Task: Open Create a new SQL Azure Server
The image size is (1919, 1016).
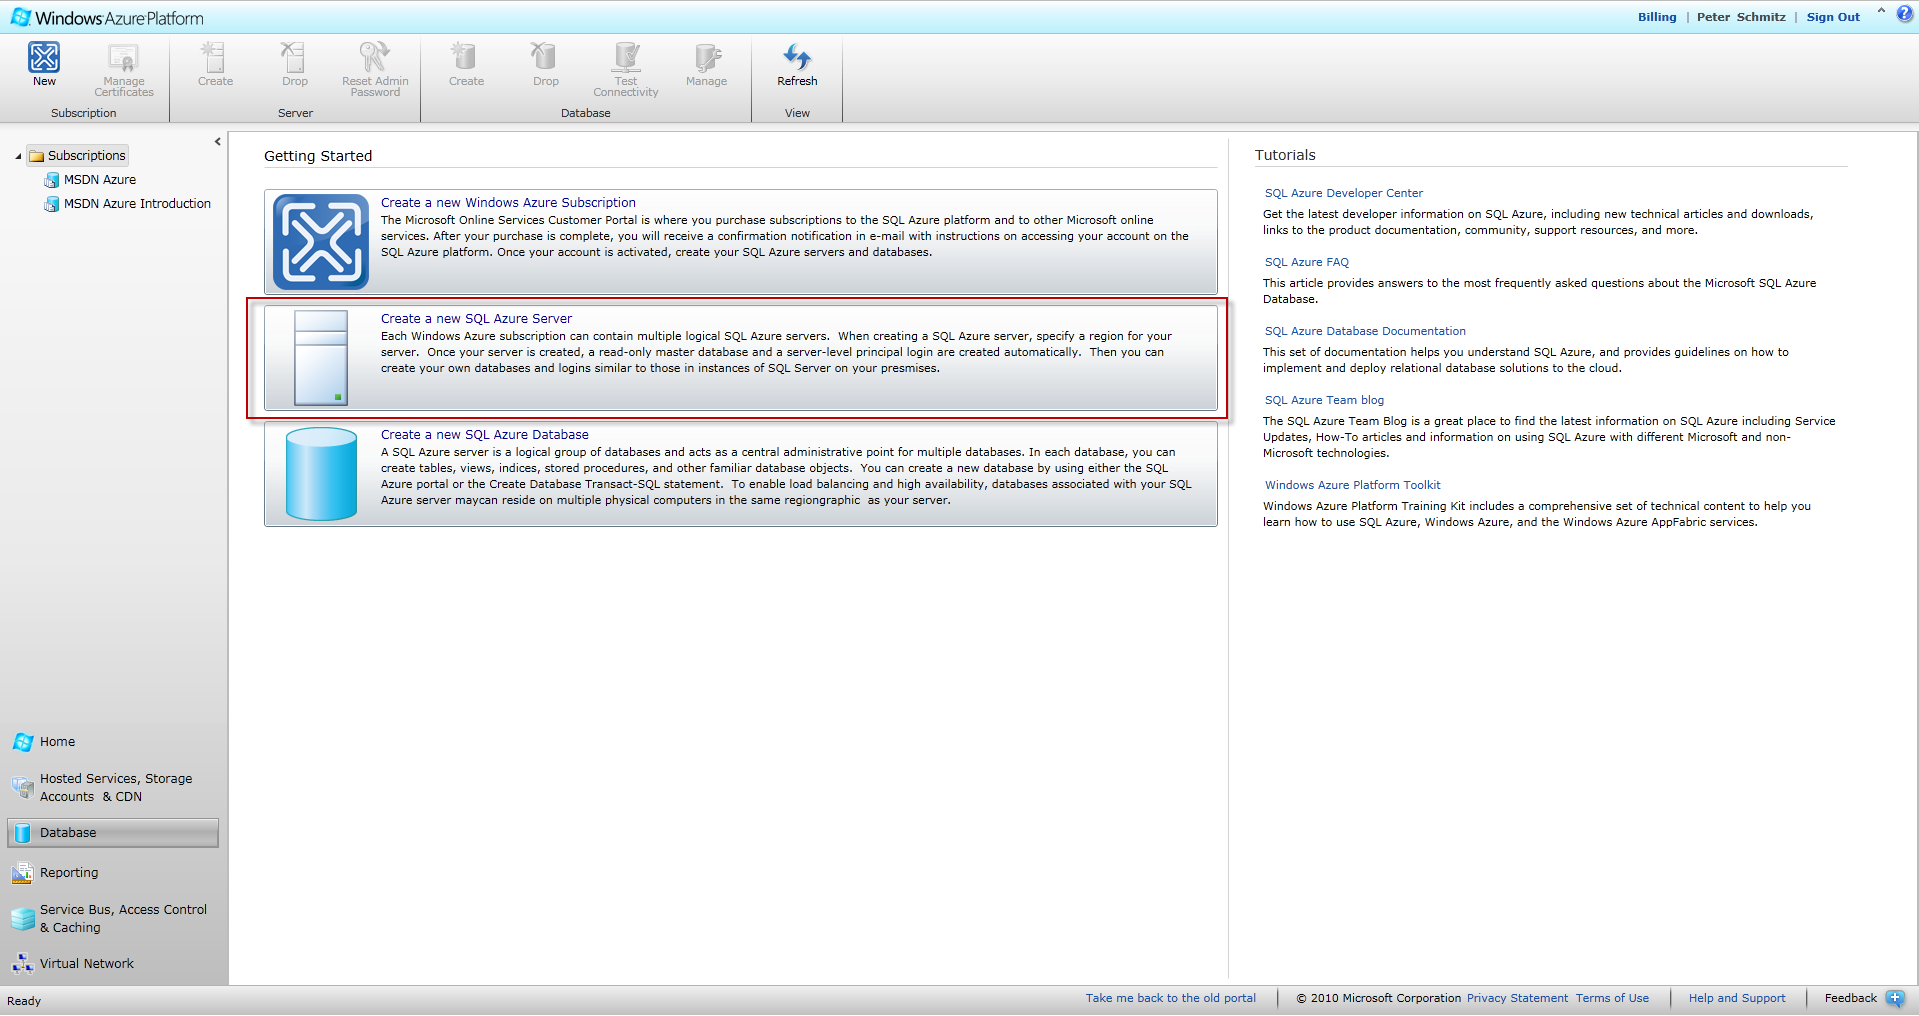Action: (476, 318)
